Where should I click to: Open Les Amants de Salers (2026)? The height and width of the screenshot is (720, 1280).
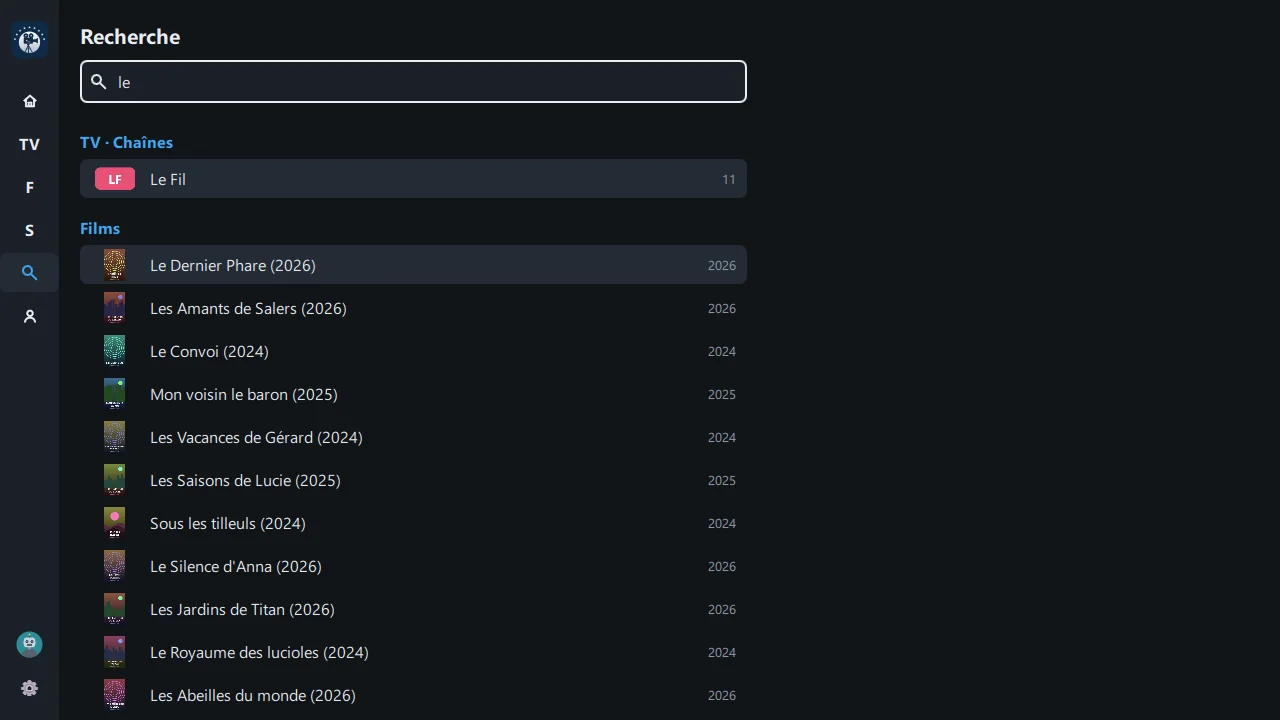pyautogui.click(x=413, y=308)
